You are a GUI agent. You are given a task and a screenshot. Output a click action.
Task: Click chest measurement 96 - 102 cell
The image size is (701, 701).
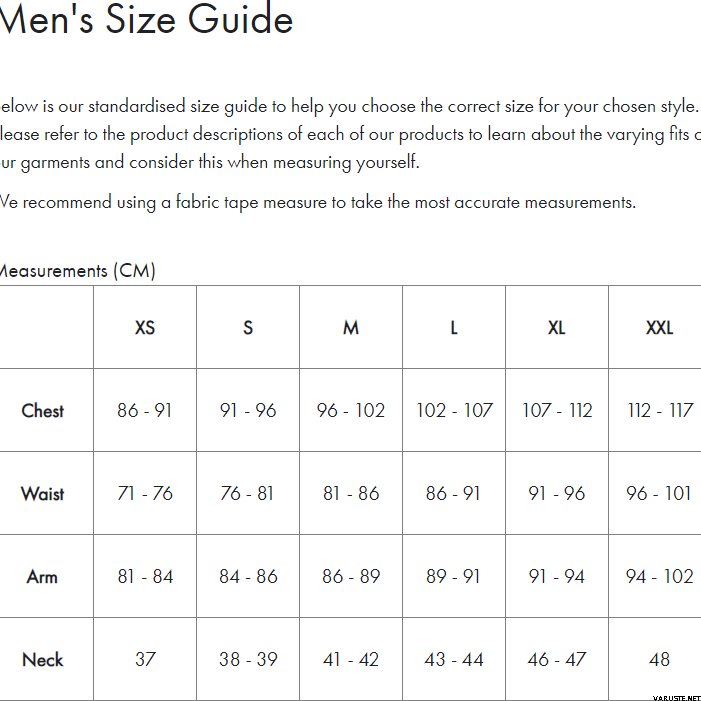351,411
